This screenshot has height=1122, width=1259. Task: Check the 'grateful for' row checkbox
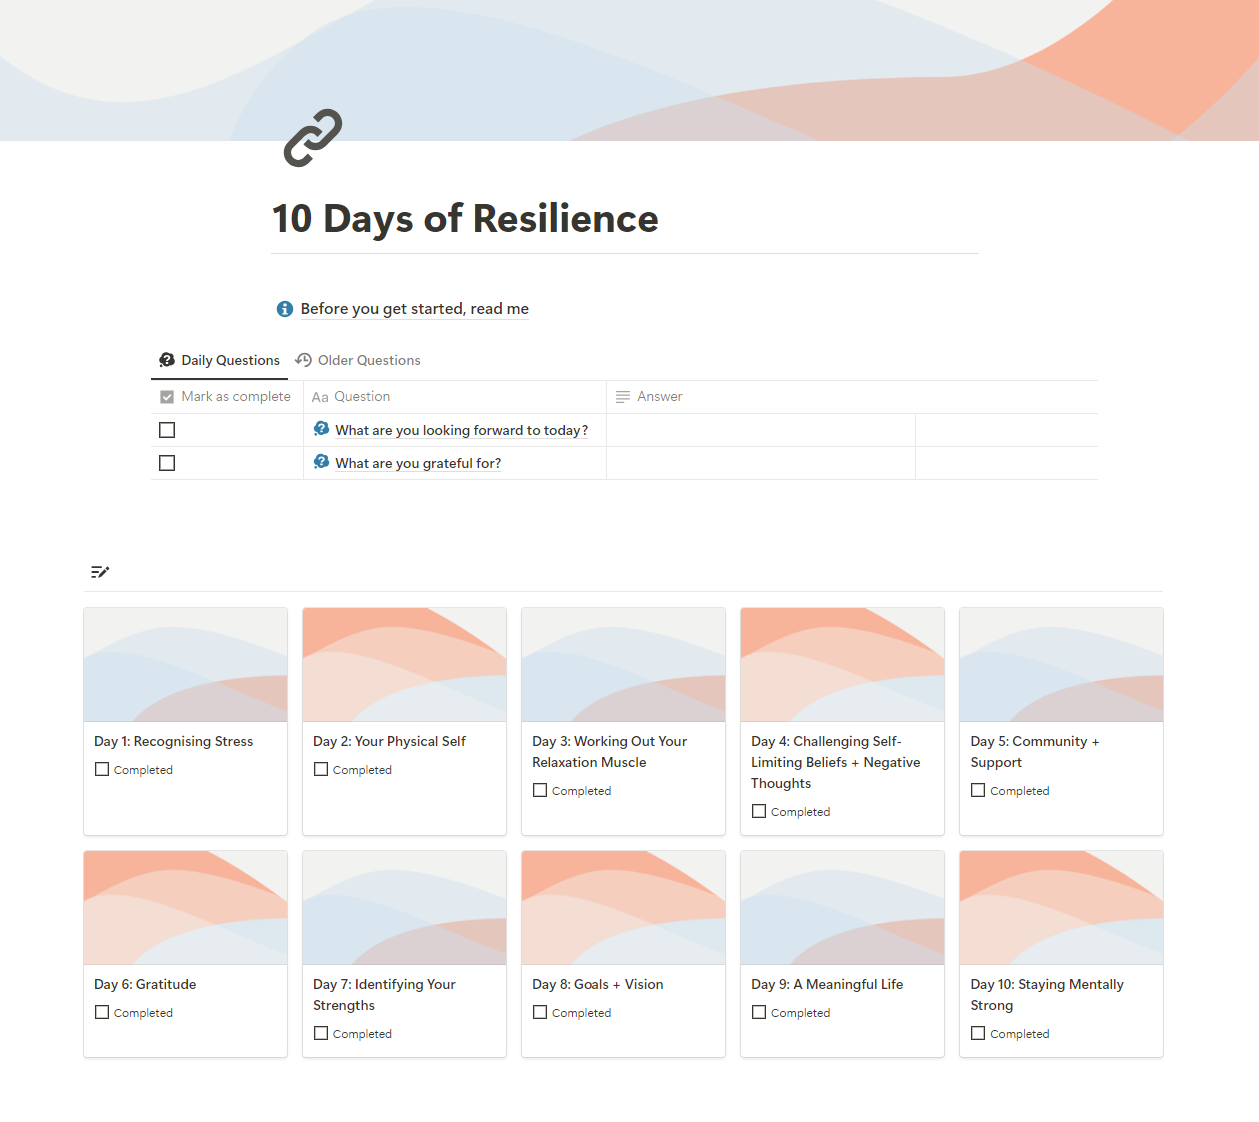pos(167,463)
